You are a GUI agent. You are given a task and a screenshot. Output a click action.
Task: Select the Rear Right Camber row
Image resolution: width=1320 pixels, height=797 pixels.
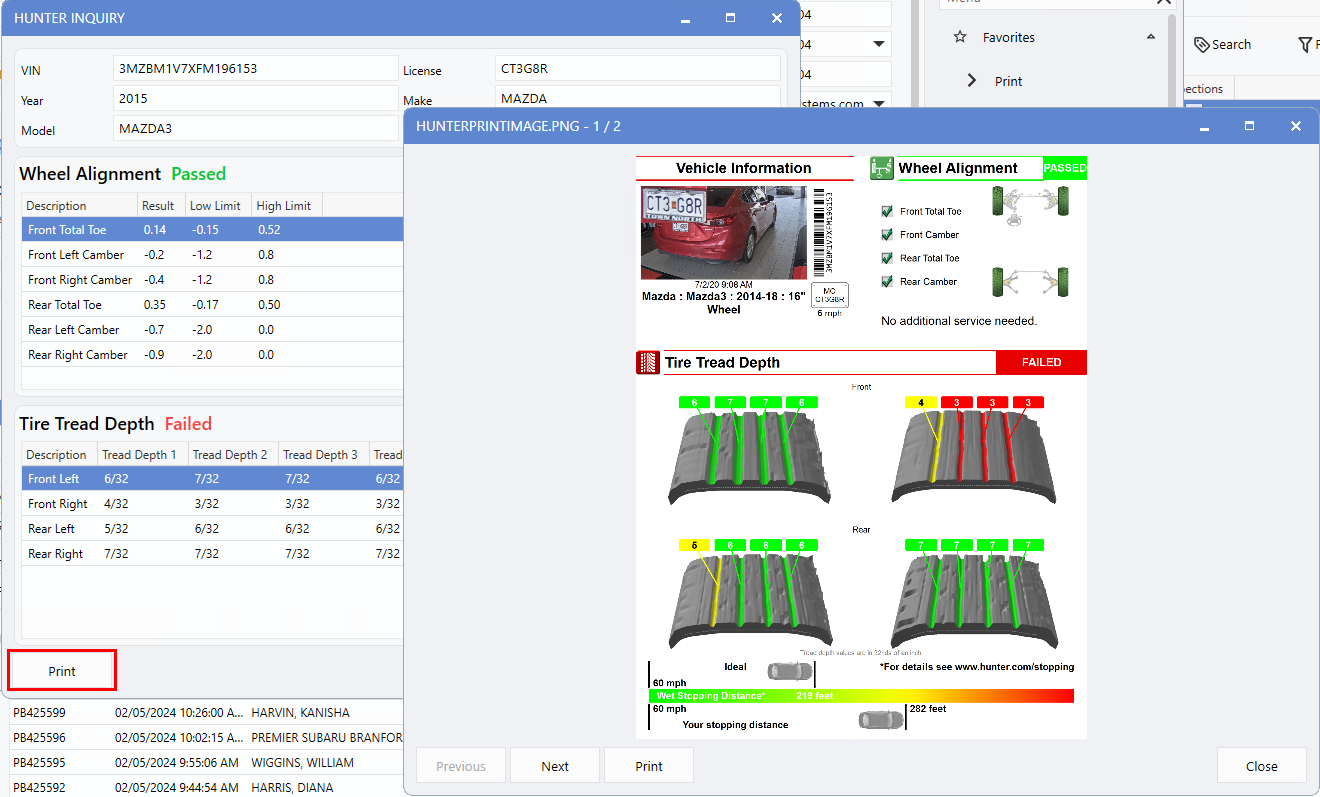(x=212, y=354)
